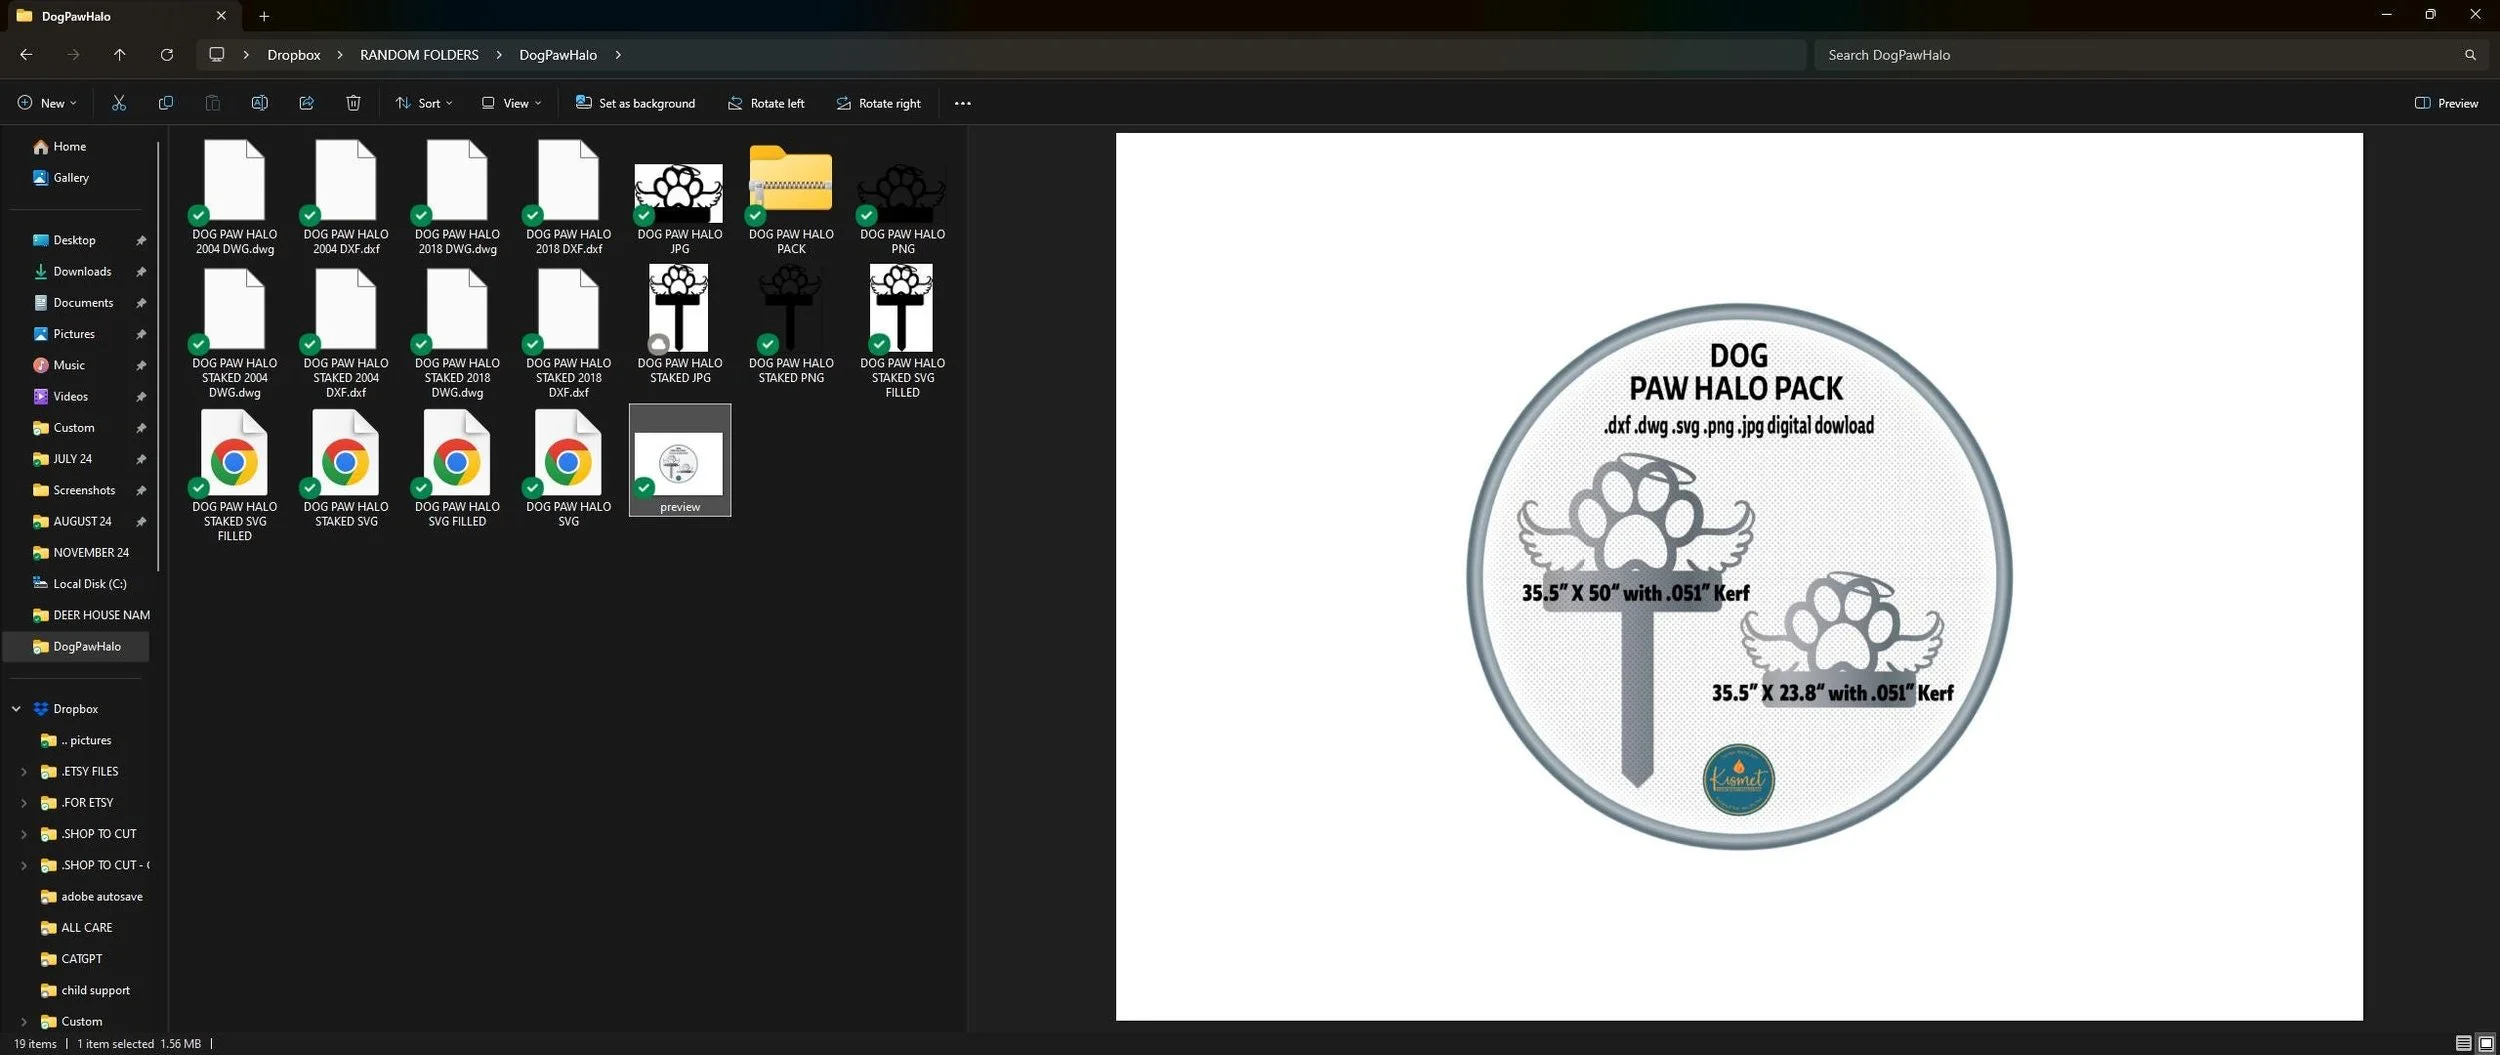2500x1055 pixels.
Task: Switch to large thumbnails view layout icon
Action: pos(2485,1043)
